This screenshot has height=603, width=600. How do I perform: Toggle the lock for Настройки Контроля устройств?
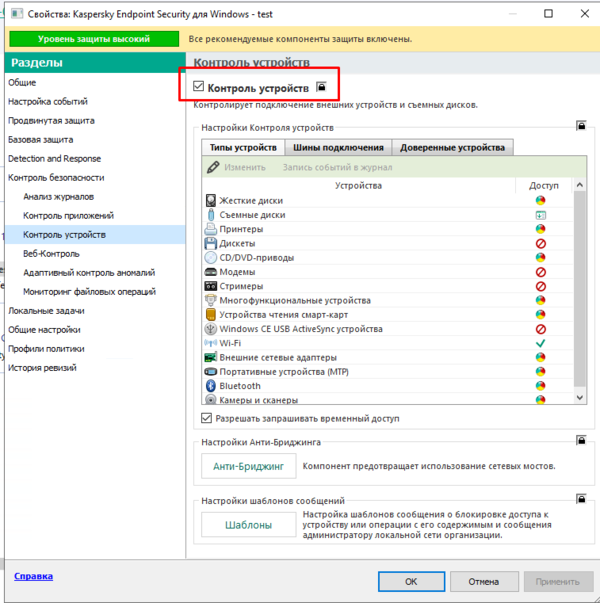[x=581, y=125]
